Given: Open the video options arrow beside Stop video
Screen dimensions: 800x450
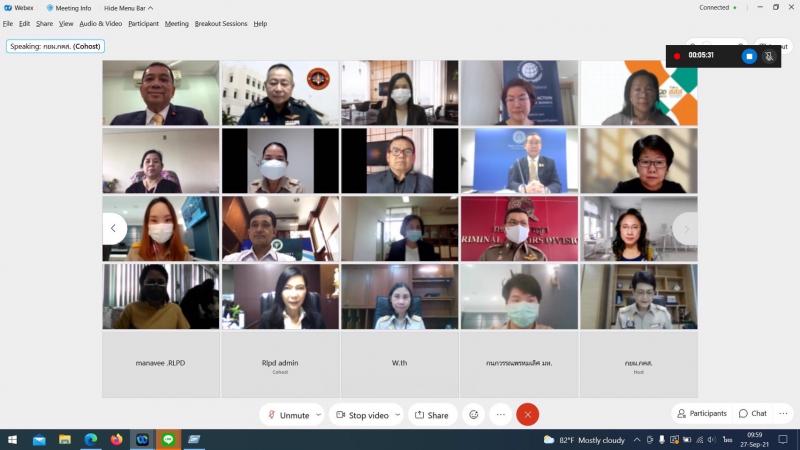Looking at the screenshot, I should pos(398,415).
